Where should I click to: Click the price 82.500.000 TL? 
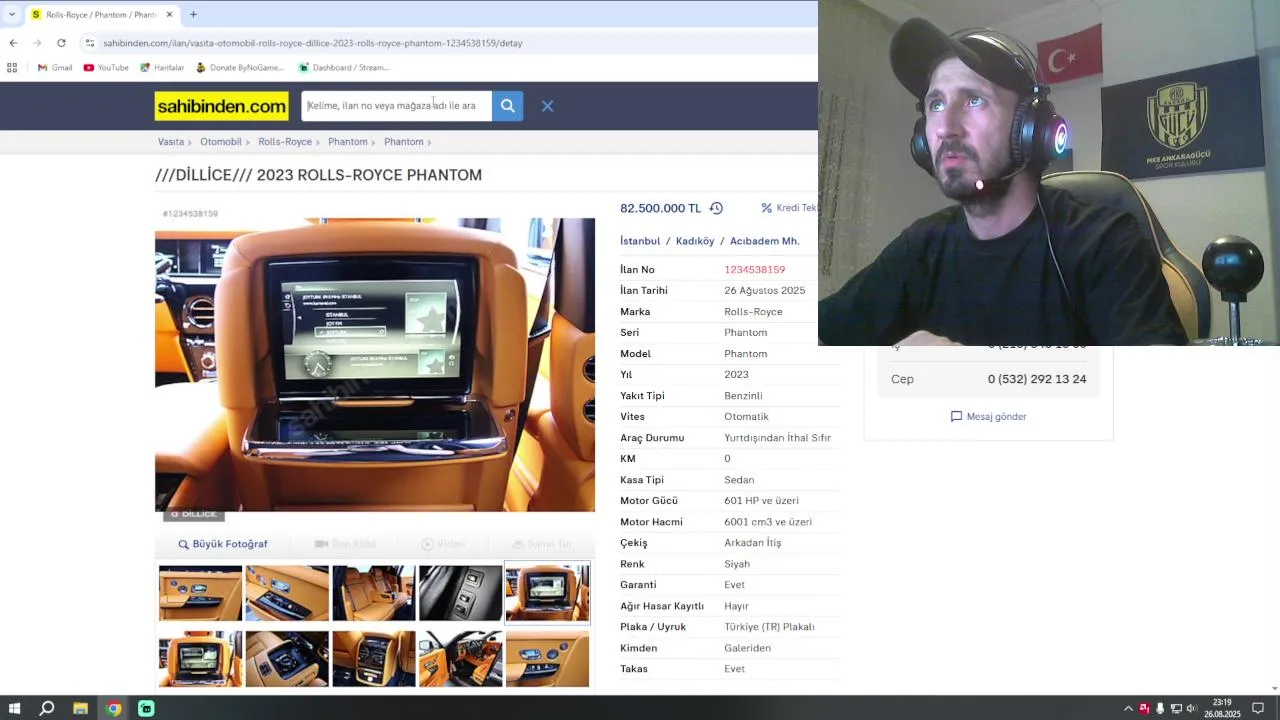pyautogui.click(x=660, y=208)
